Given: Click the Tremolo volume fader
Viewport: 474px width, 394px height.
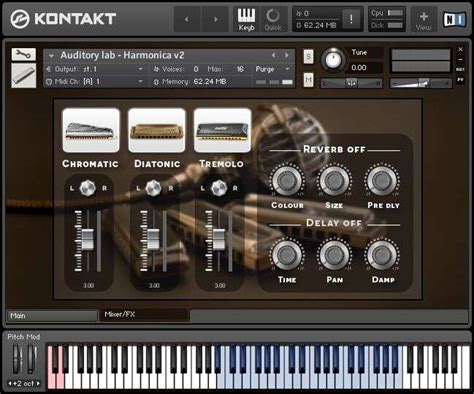Looking at the screenshot, I should 219,239.
